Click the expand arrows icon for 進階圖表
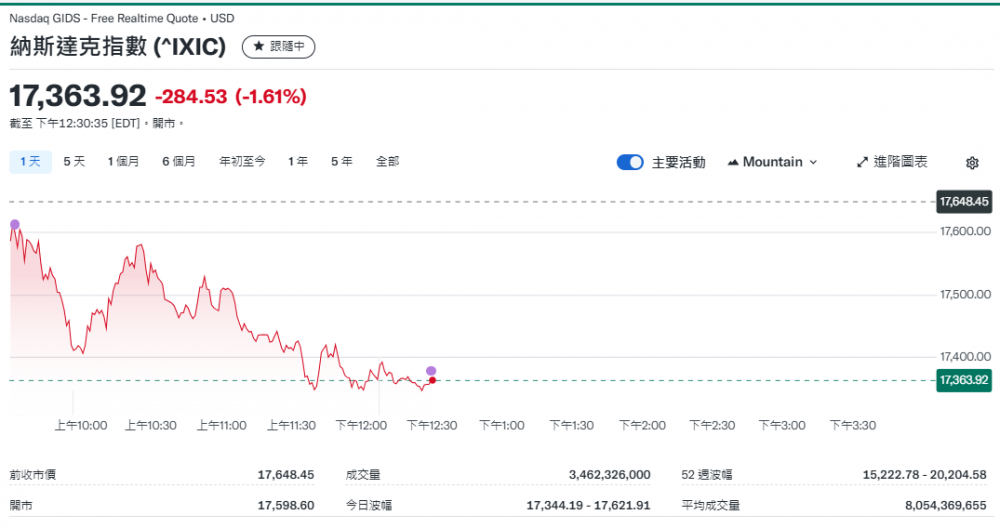 (x=862, y=162)
